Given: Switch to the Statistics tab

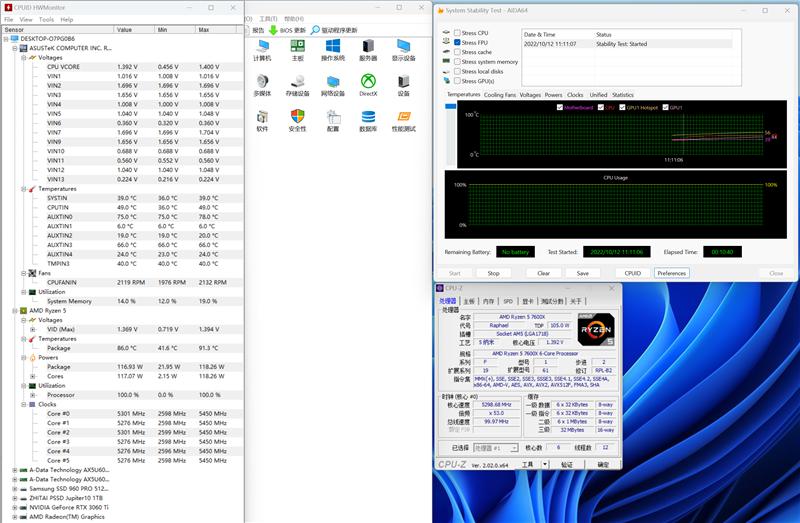Looking at the screenshot, I should [x=622, y=95].
